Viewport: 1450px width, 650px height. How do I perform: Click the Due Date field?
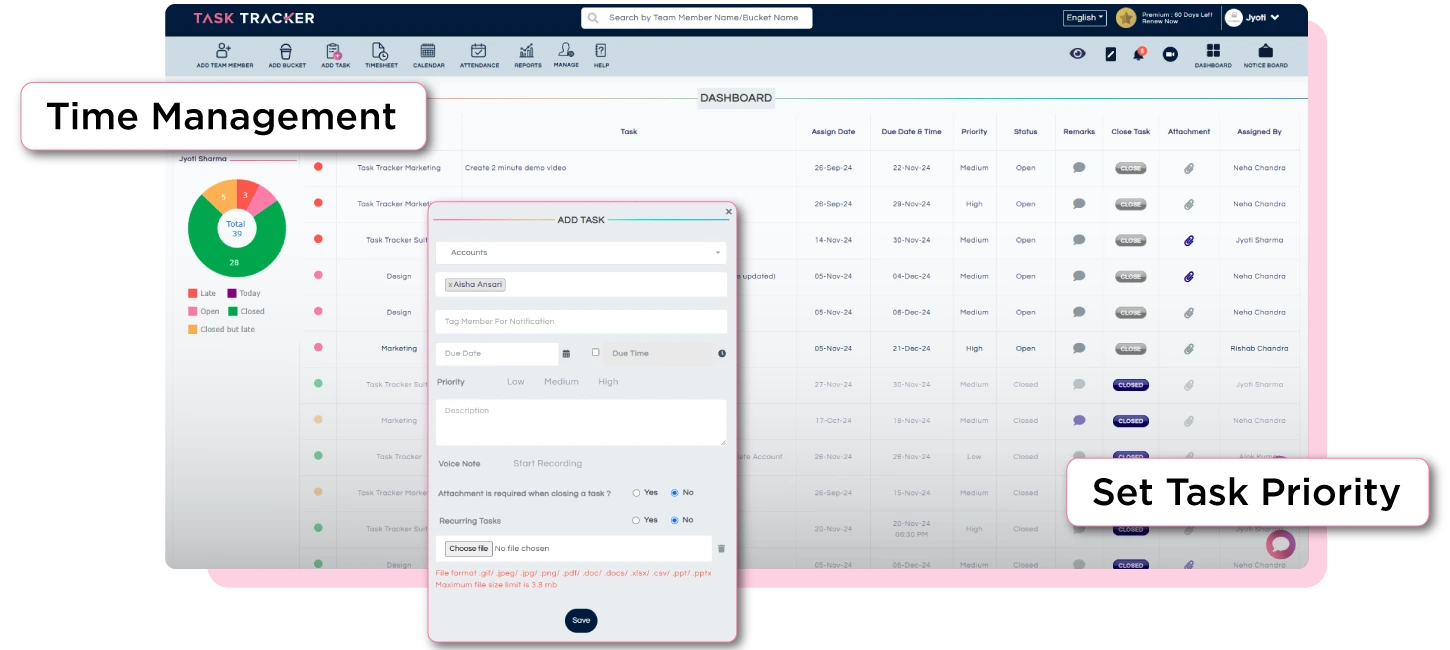coord(497,353)
